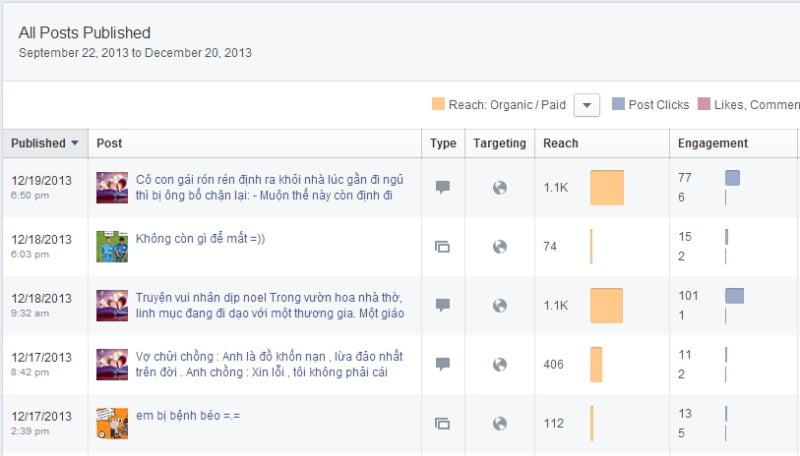Click the Engagement column header

[712, 143]
